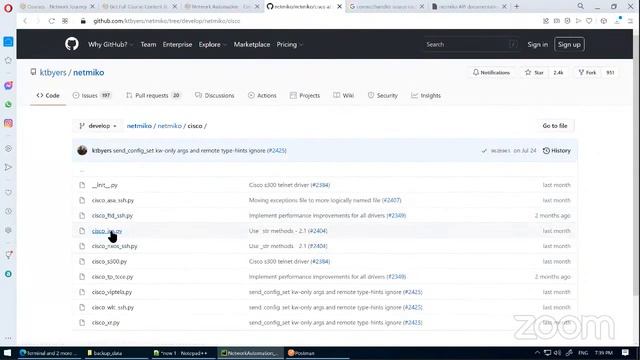Open Notifications bell button

pos(491,72)
